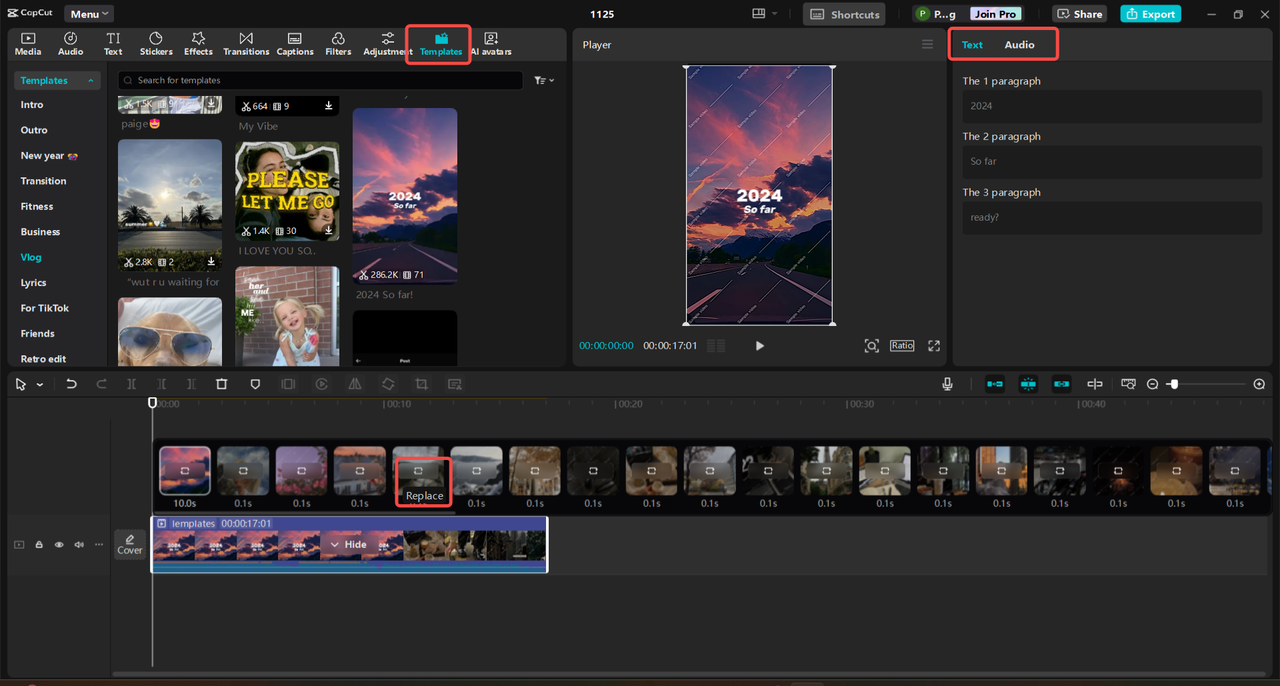1280x686 pixels.
Task: Click the preview axis icon near zoom slider
Action: [1128, 384]
